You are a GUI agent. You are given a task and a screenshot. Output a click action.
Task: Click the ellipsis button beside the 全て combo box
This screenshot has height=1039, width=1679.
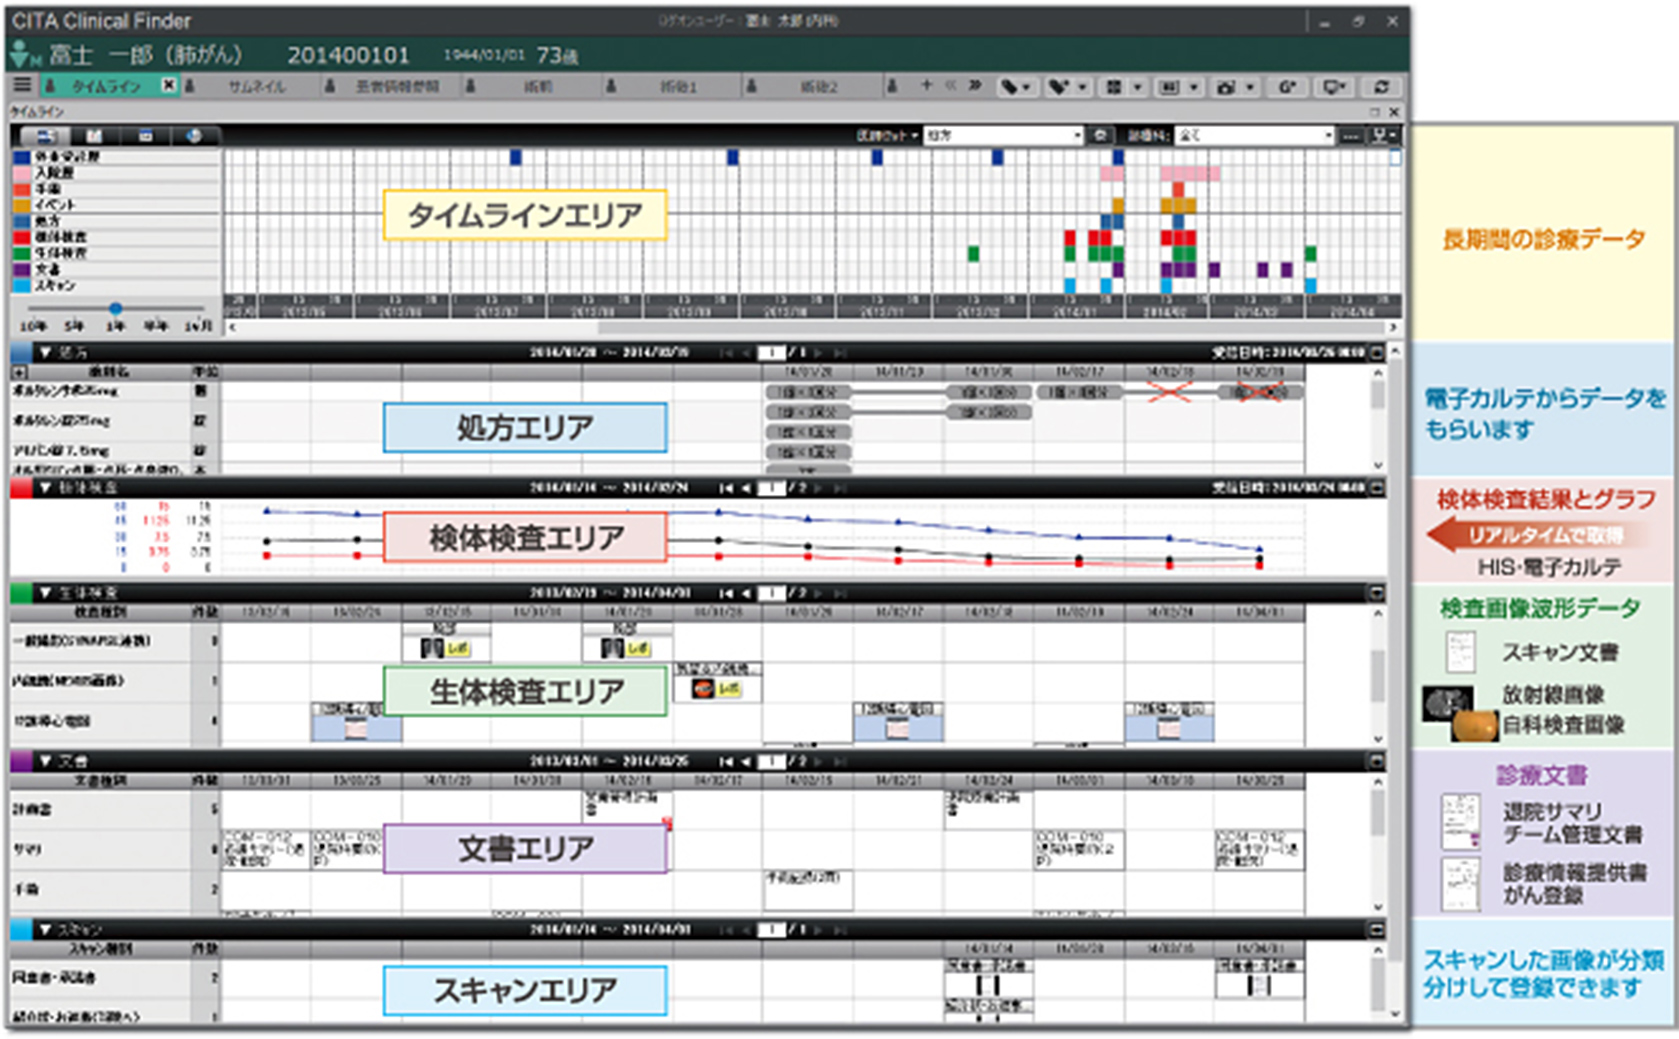tap(1351, 135)
